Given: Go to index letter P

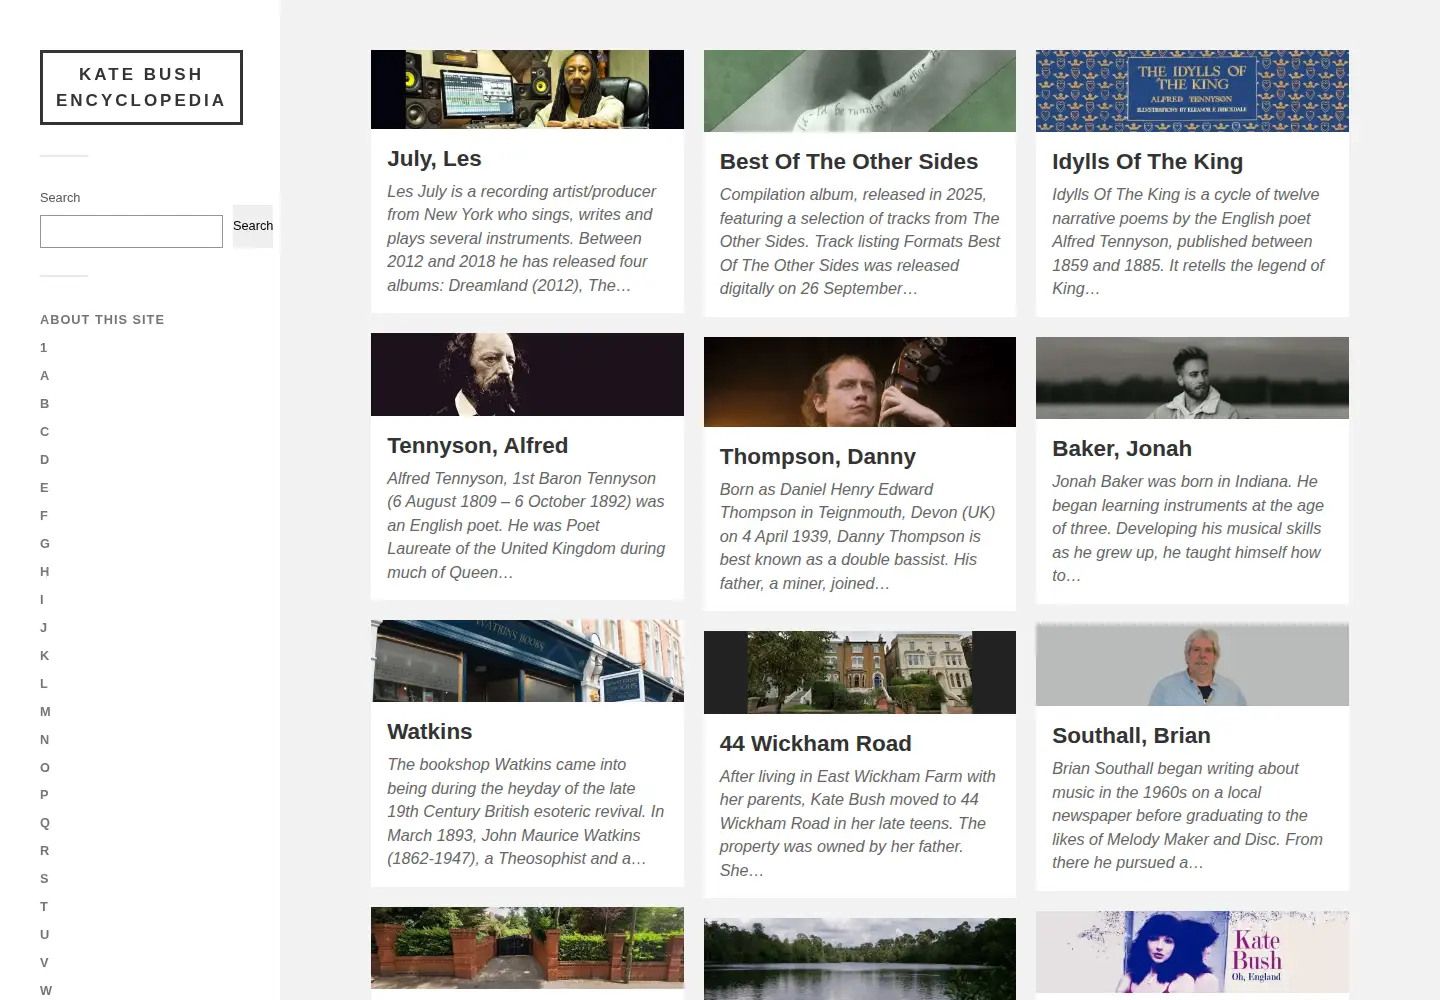Looking at the screenshot, I should [44, 795].
